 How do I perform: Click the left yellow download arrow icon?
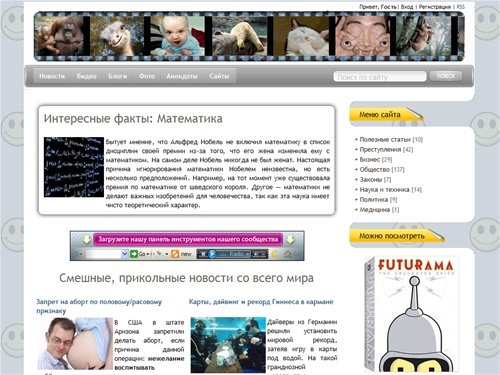click(x=87, y=239)
